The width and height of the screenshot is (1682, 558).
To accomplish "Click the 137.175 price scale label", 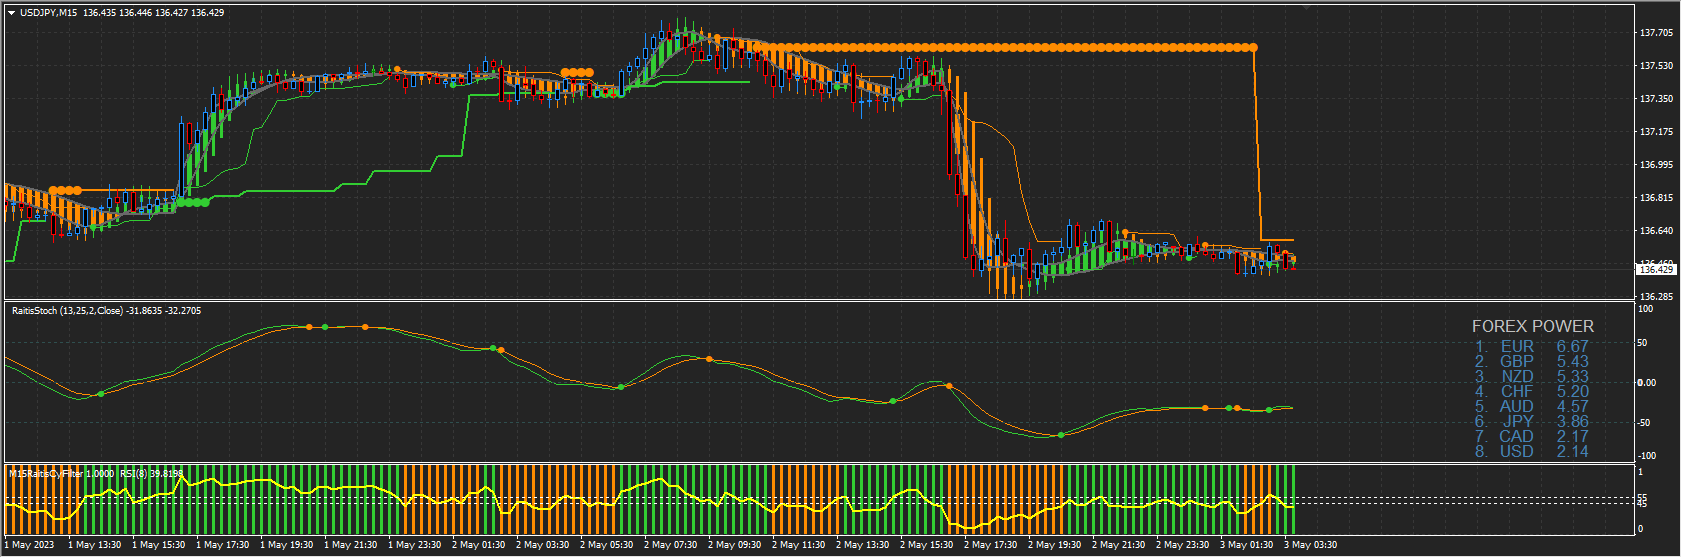I will pos(1656,132).
